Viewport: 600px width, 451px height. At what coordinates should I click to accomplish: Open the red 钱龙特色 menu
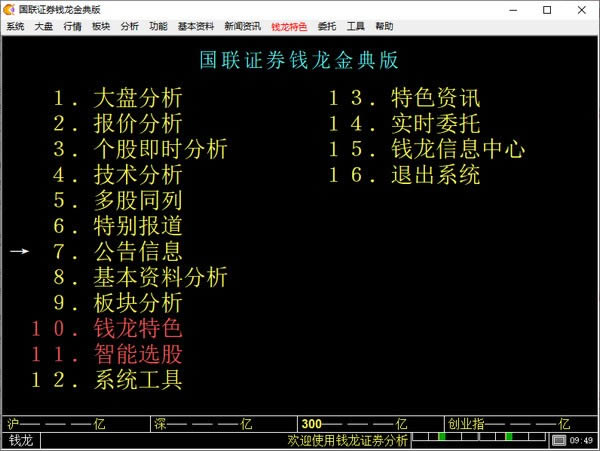click(289, 26)
